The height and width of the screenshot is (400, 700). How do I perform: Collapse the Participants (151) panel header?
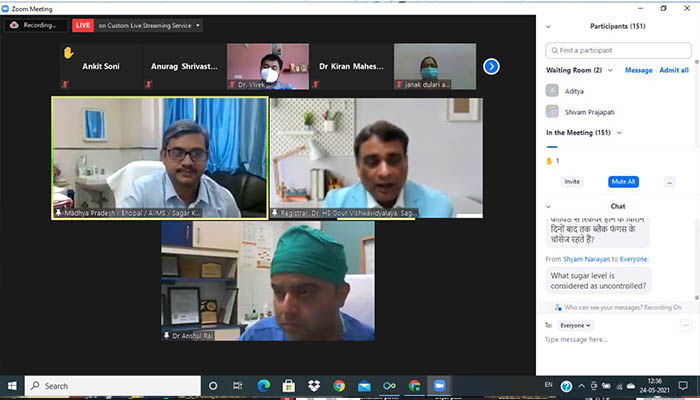tap(548, 26)
